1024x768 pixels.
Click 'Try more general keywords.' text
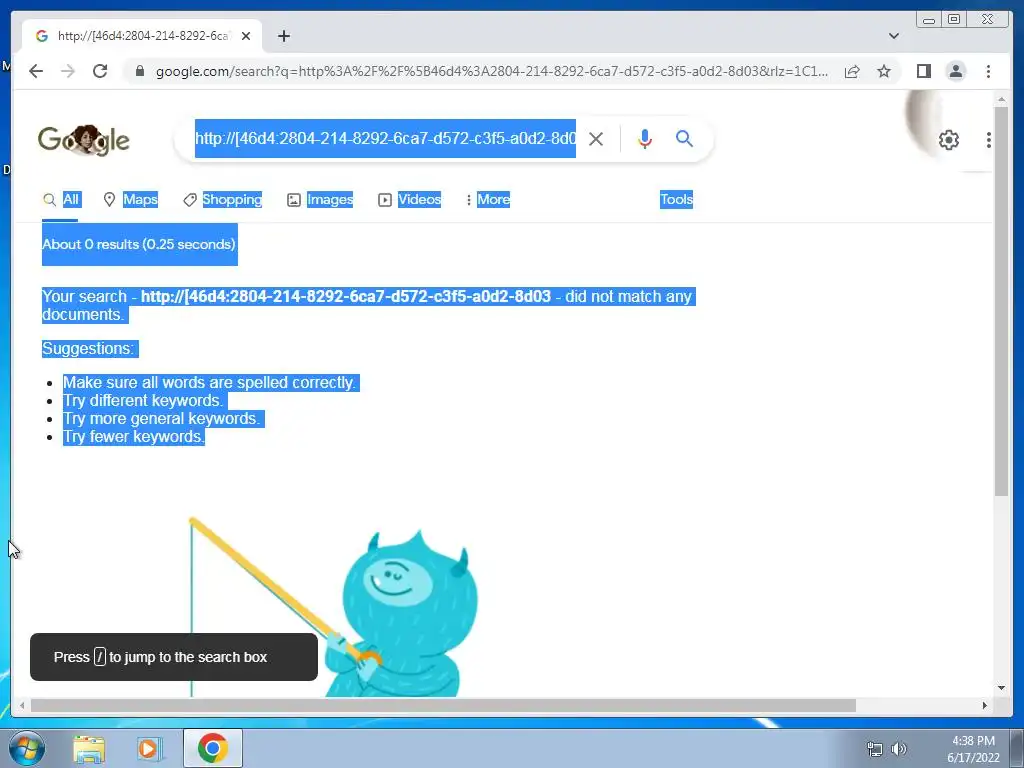[161, 419]
